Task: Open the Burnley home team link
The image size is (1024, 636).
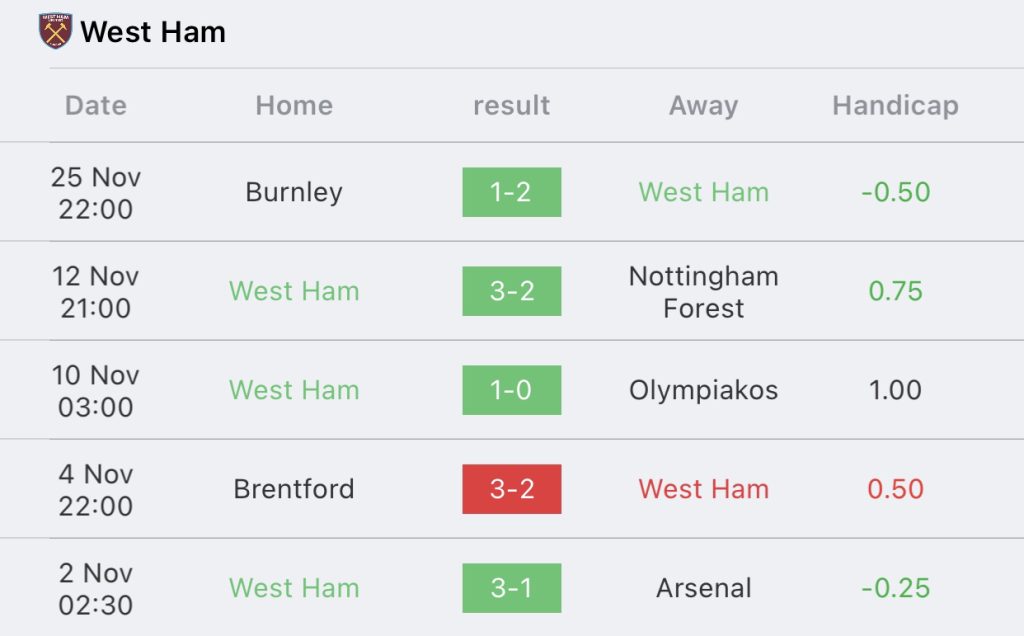Action: pyautogui.click(x=294, y=192)
